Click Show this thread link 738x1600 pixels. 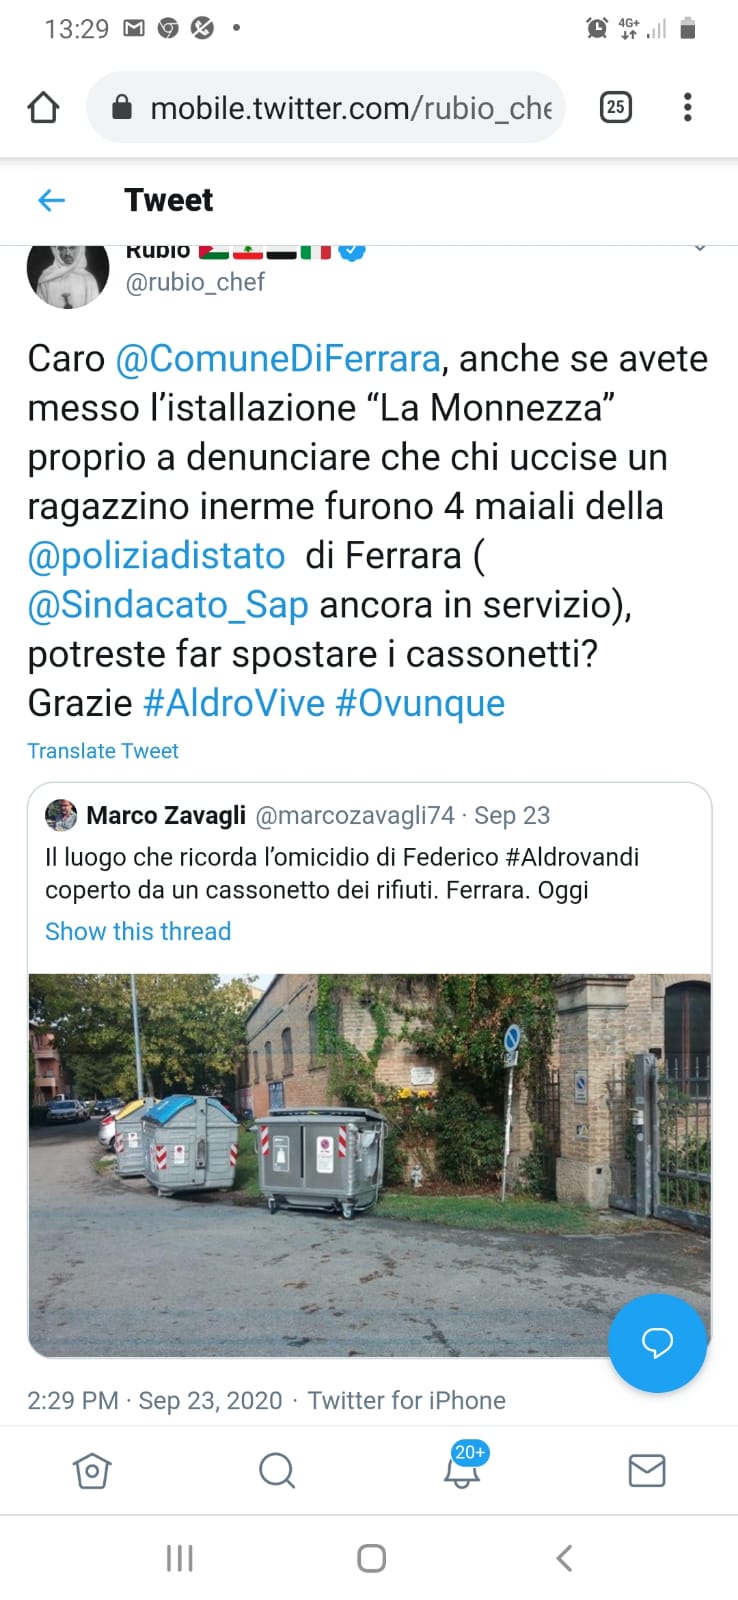click(138, 931)
